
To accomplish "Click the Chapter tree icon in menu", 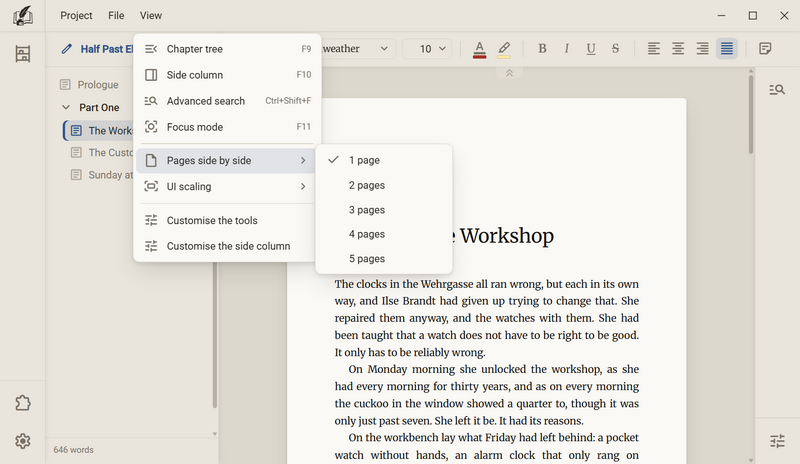I will (151, 49).
